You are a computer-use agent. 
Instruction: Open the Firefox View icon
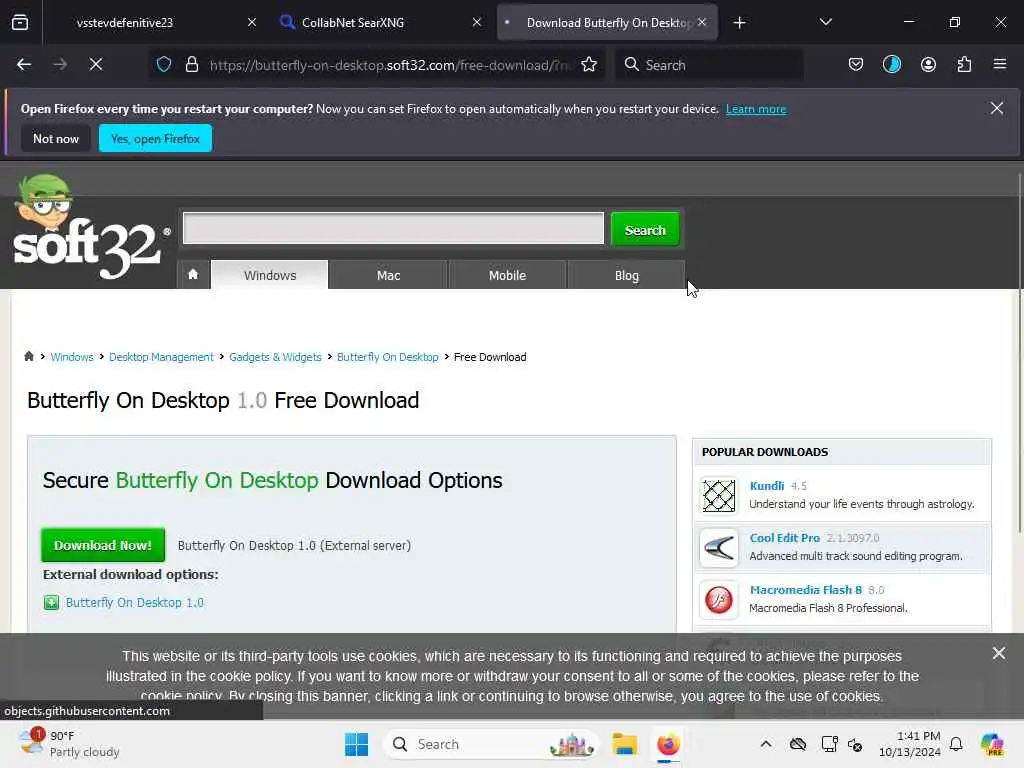20,23
